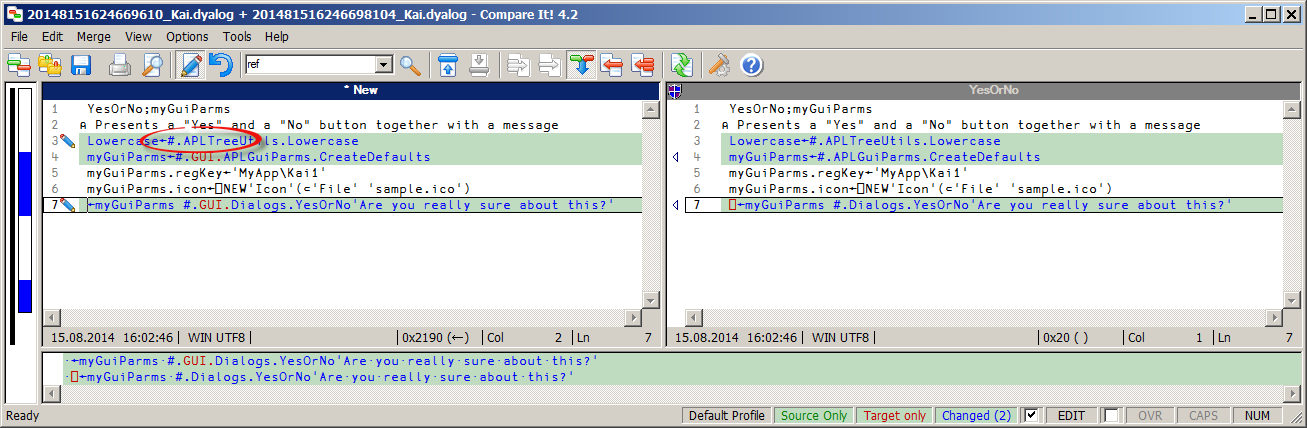Click the 'YesOrNo' right pane title bar
Screen dimensions: 1307x428
(x=983, y=90)
